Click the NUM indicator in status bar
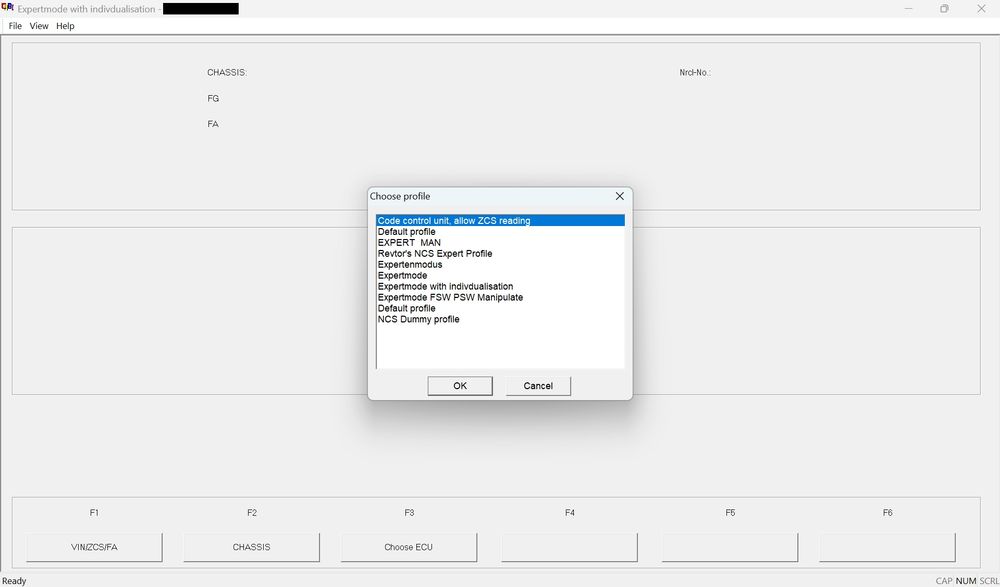The height and width of the screenshot is (587, 1000). coord(966,581)
